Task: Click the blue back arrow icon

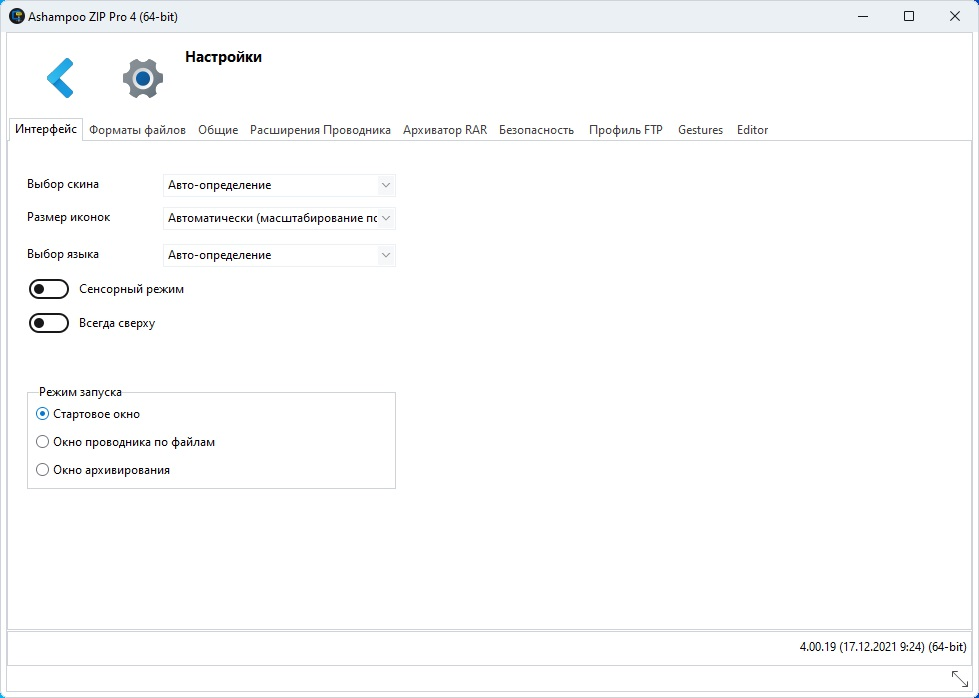Action: (x=60, y=78)
